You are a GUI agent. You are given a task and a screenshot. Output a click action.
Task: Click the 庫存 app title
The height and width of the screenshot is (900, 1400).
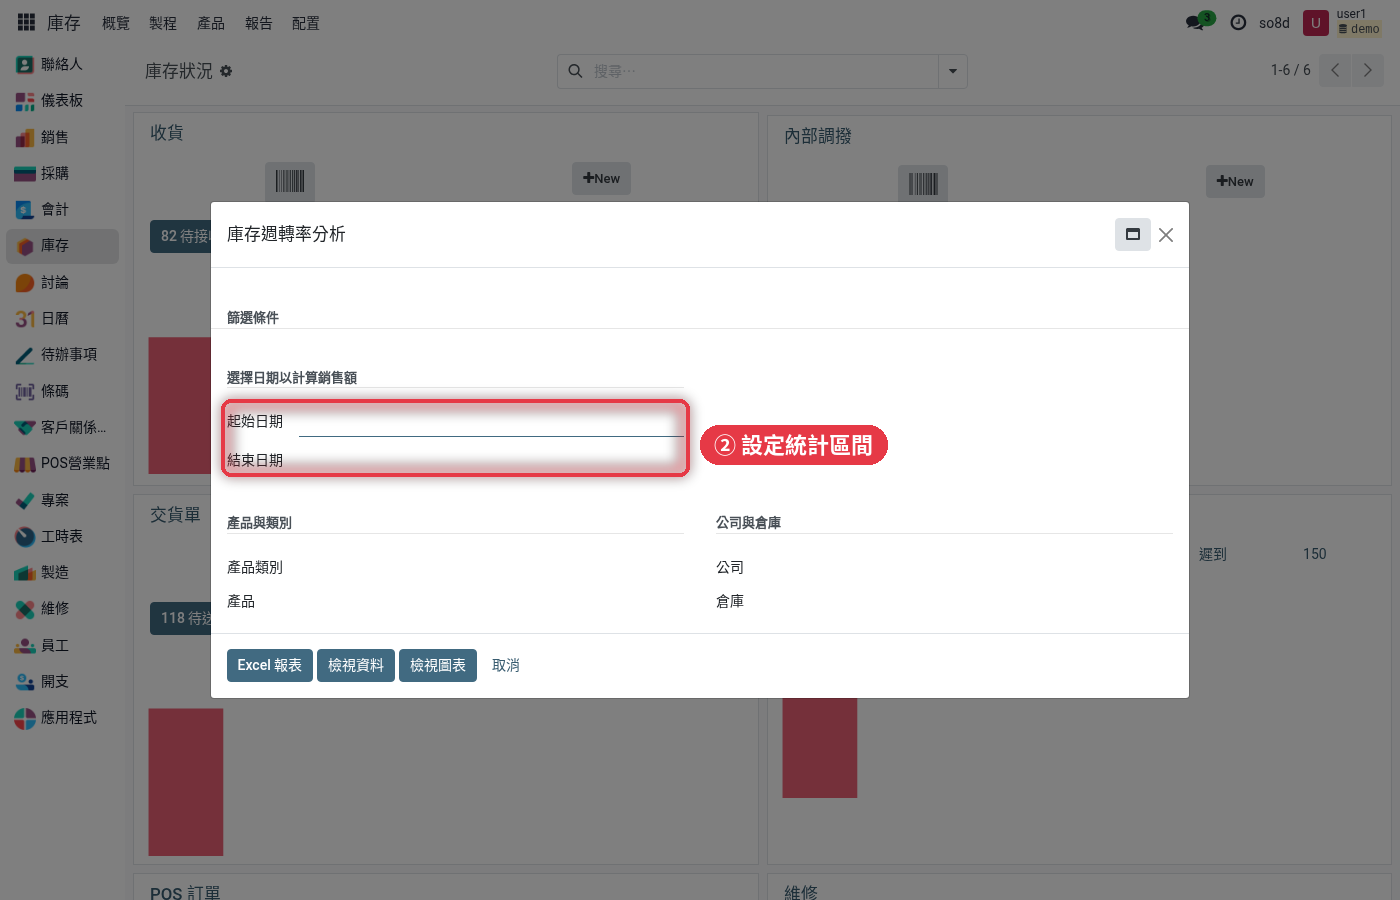click(x=64, y=23)
